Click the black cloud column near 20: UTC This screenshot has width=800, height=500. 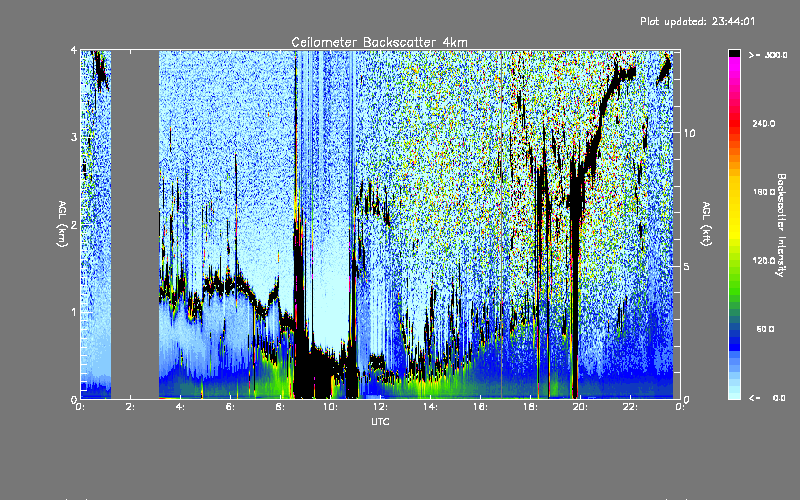tap(576, 281)
